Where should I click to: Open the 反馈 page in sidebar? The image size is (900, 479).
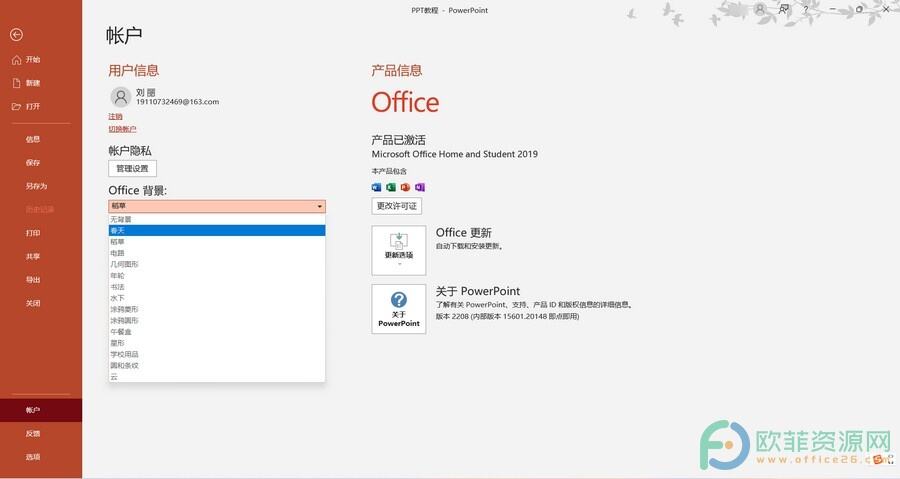click(x=41, y=434)
